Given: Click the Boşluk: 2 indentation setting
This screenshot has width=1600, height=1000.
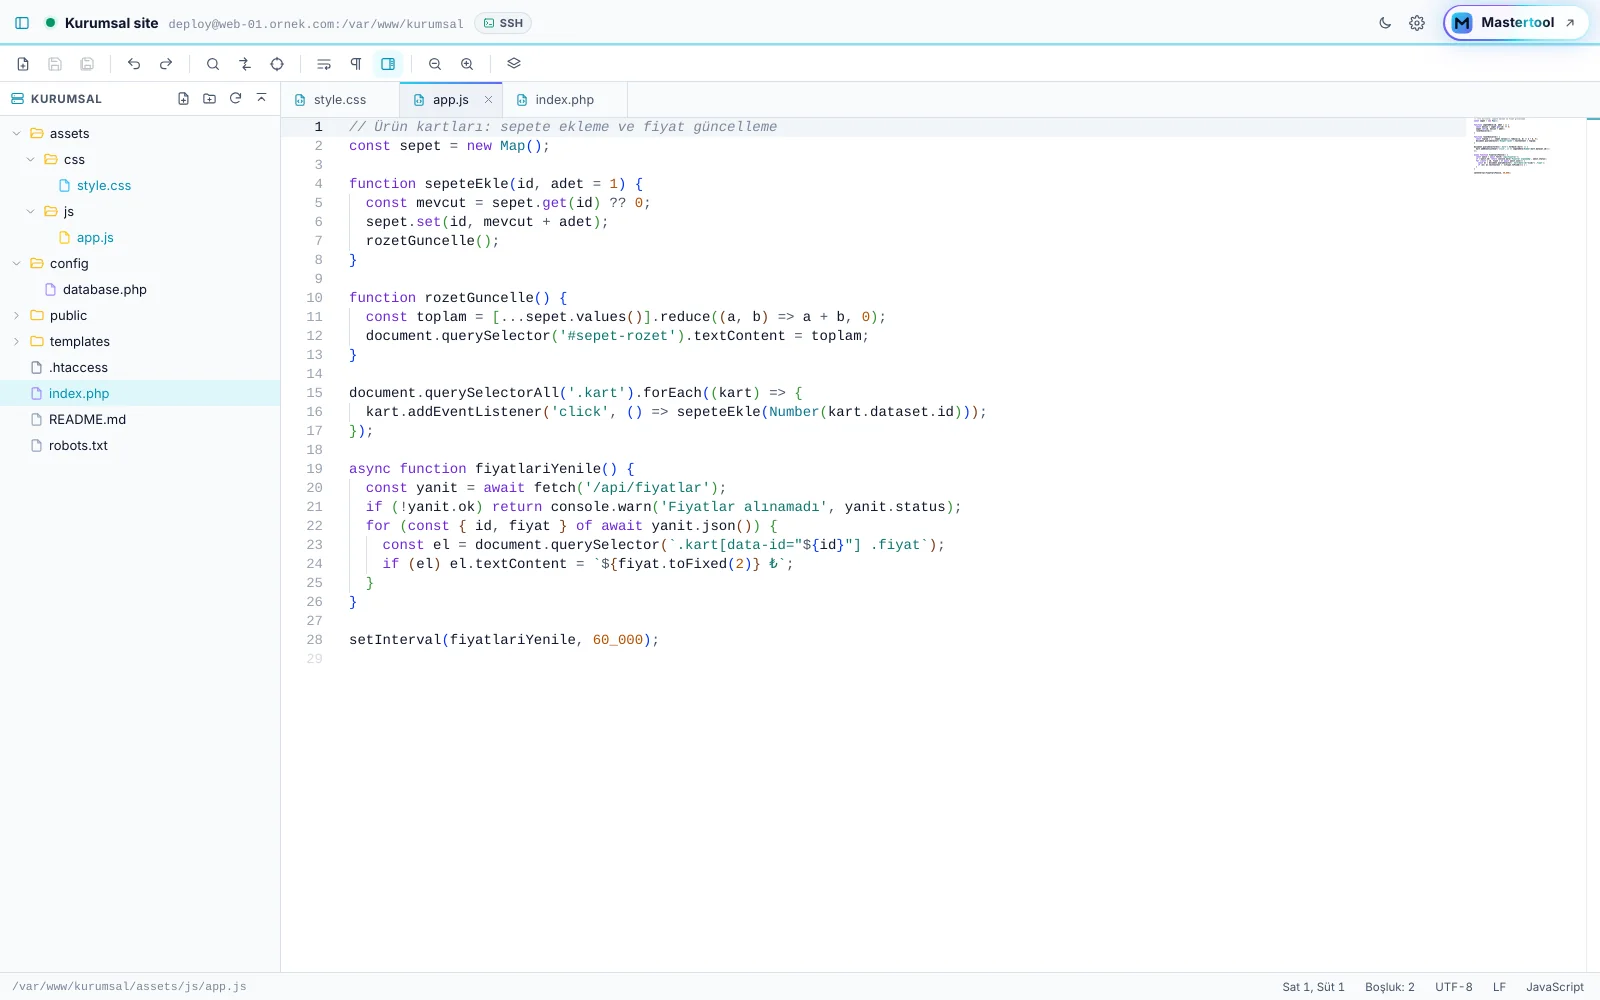Looking at the screenshot, I should pyautogui.click(x=1389, y=987).
